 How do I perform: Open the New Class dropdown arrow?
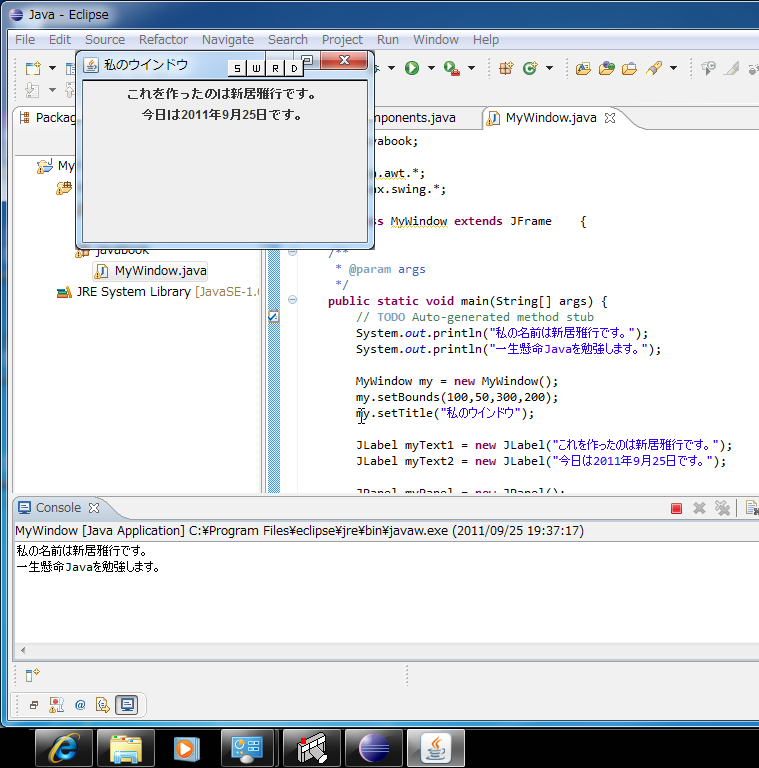[549, 68]
